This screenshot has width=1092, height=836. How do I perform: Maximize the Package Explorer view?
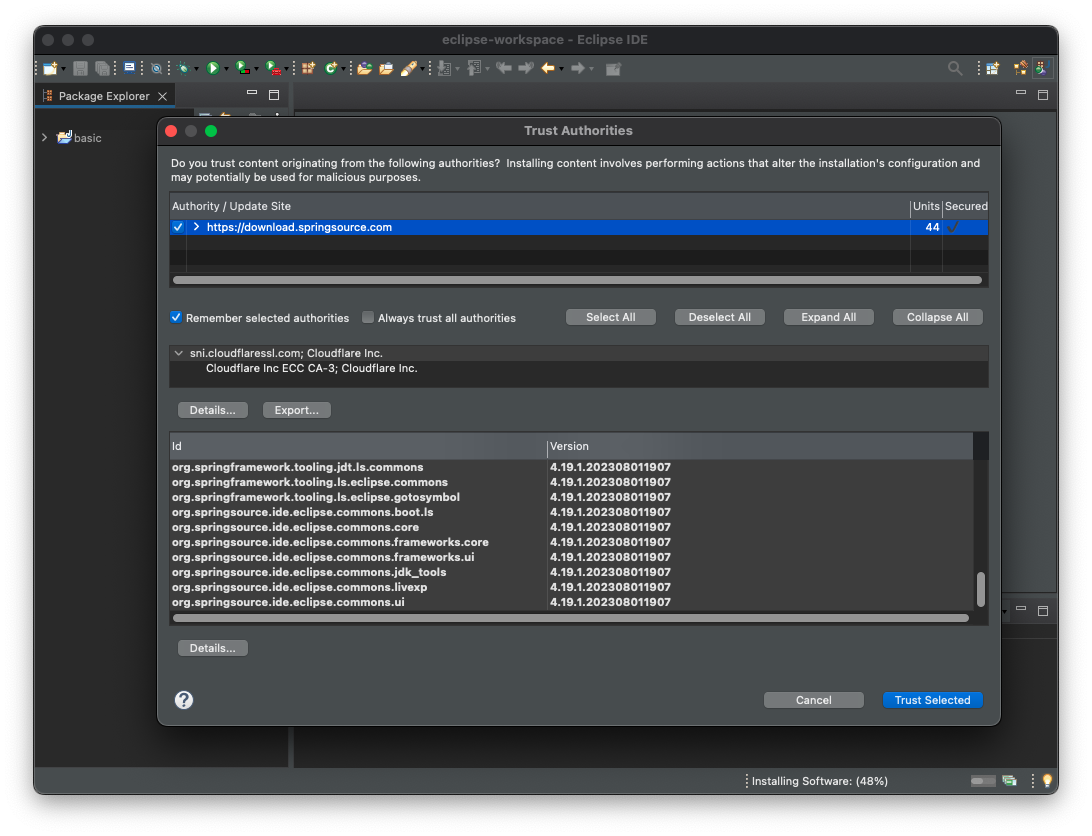point(274,95)
